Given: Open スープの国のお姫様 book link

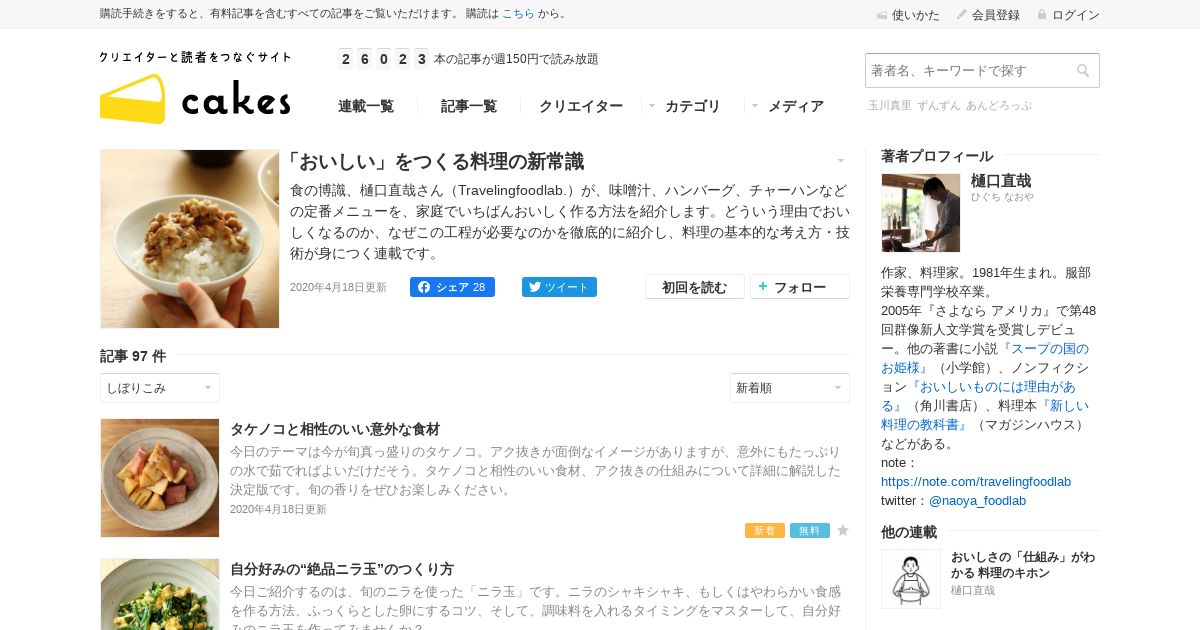Looking at the screenshot, I should click(x=985, y=358).
